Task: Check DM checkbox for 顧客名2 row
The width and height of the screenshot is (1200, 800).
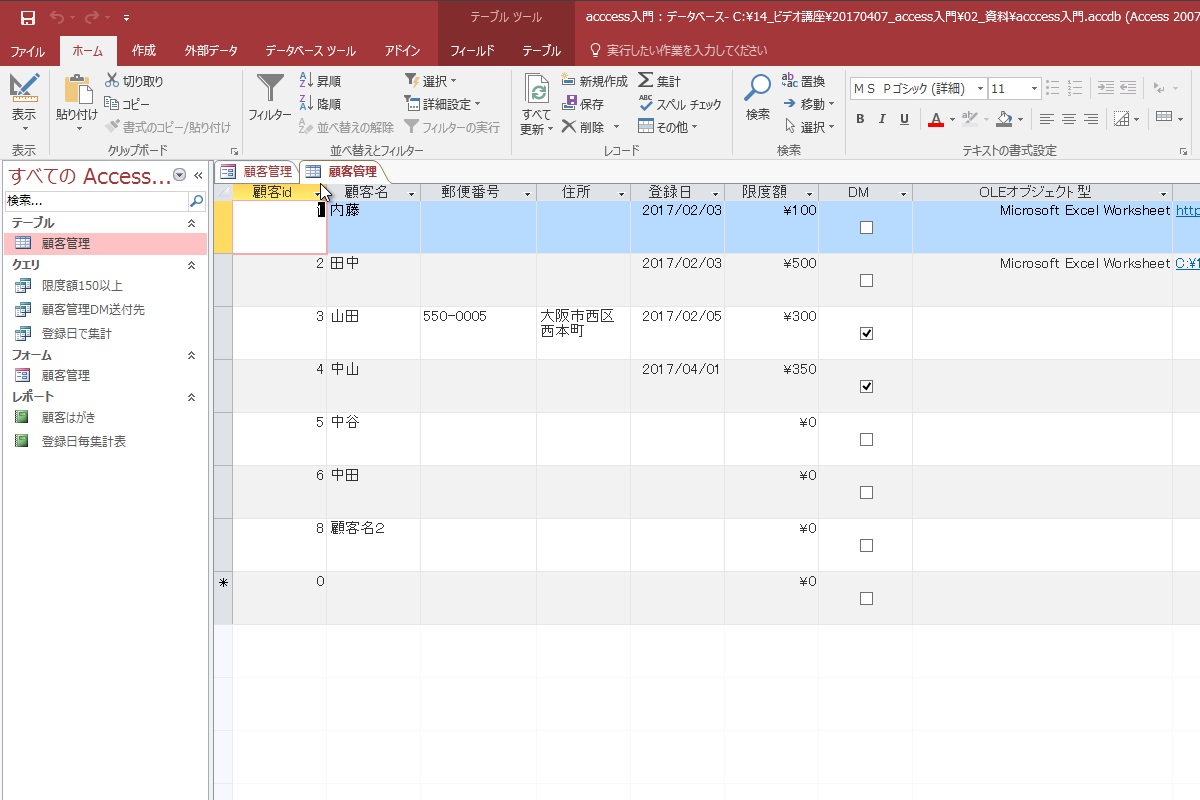Action: click(866, 546)
